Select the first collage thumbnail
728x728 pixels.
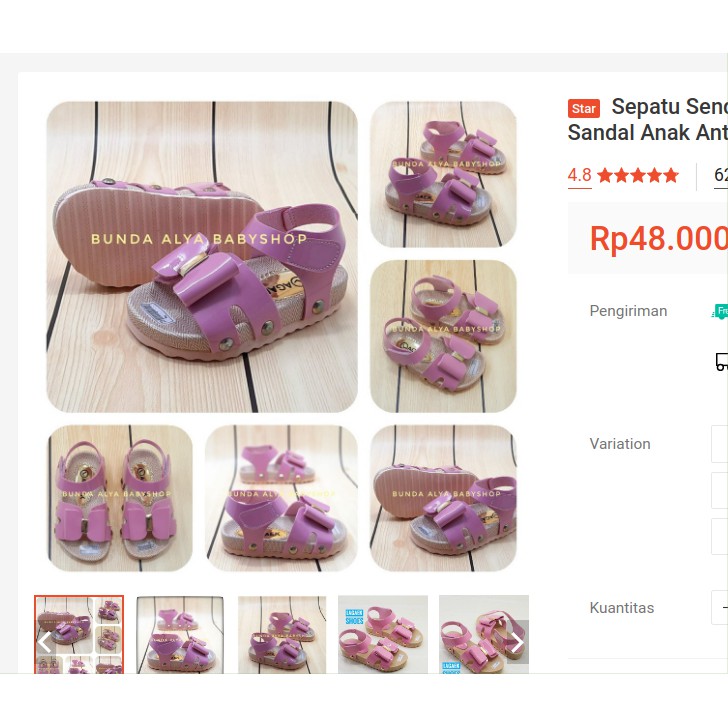click(x=79, y=634)
